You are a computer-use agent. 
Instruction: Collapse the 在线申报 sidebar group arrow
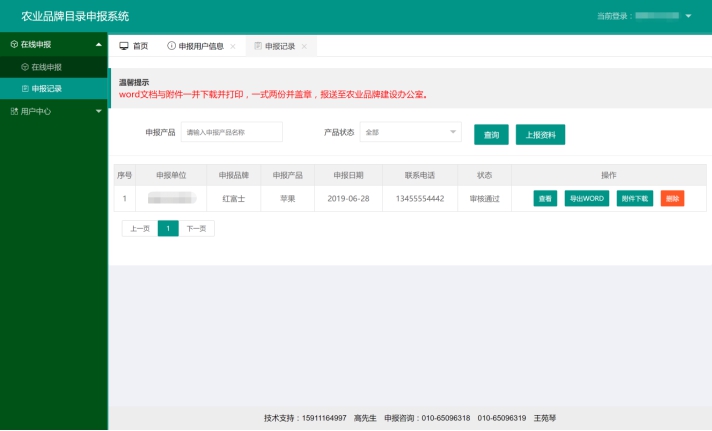99,45
